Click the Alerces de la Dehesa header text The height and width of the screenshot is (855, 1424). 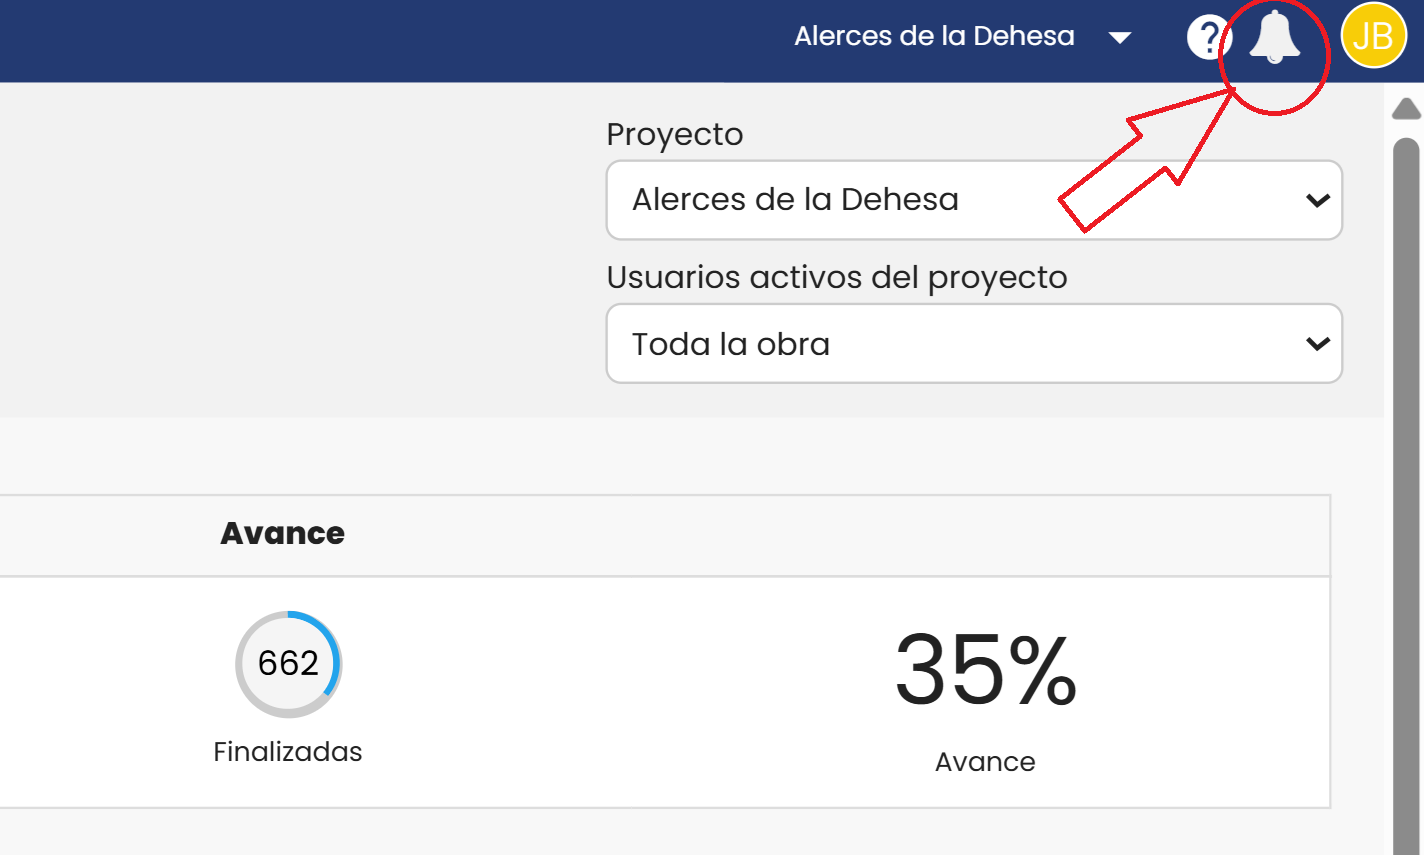(x=934, y=36)
